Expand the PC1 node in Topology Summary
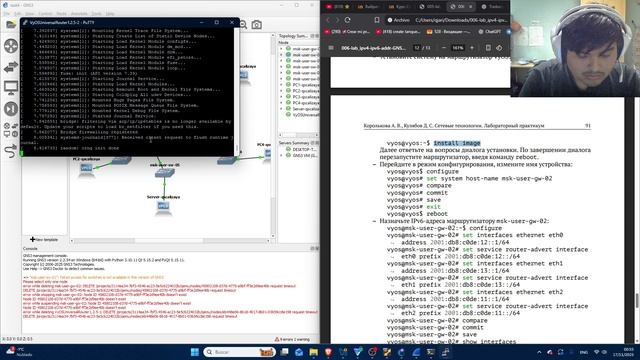Image resolution: width=640 pixels, height=360 pixels. 281,85
